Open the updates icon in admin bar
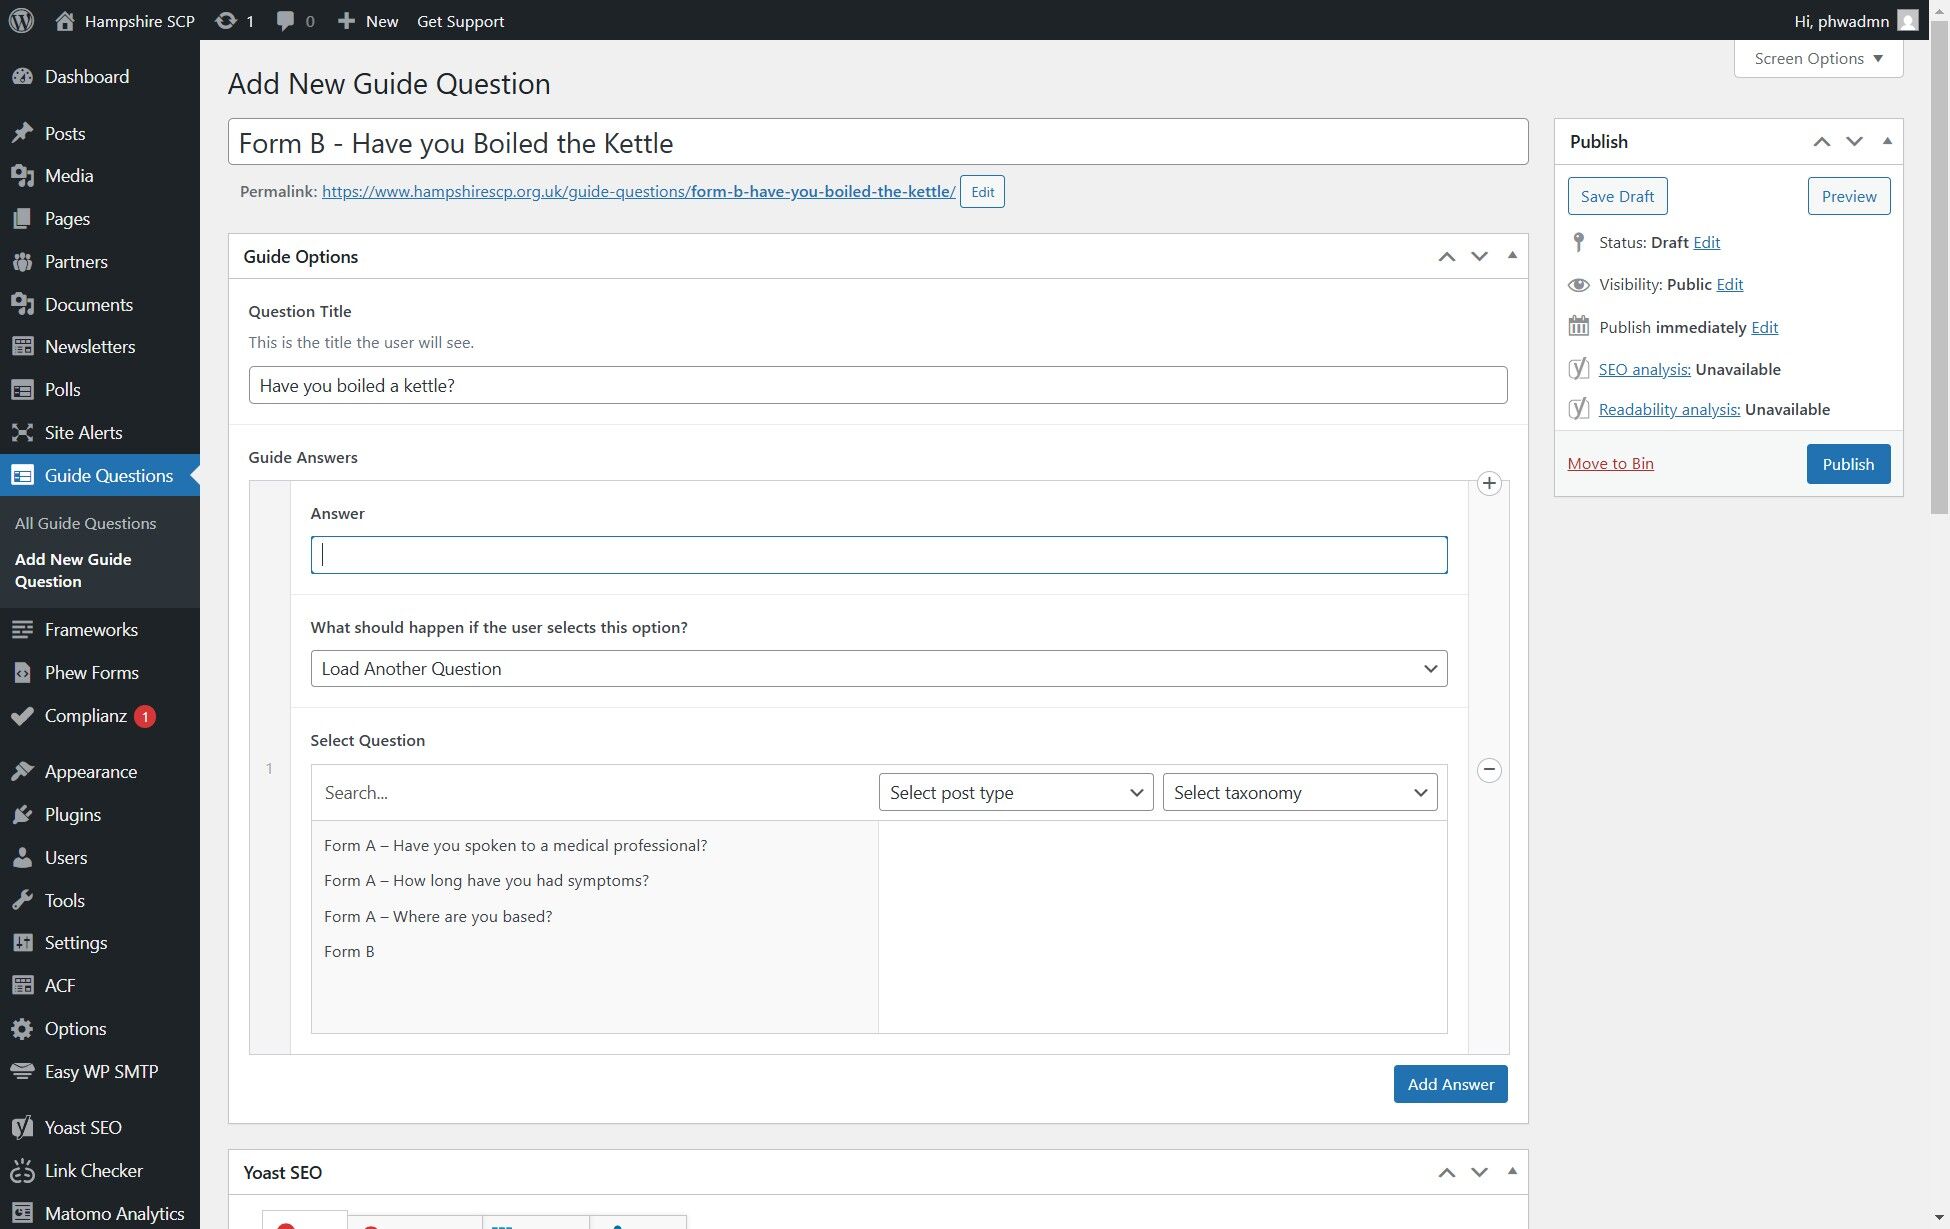This screenshot has width=1950, height=1229. pos(227,21)
